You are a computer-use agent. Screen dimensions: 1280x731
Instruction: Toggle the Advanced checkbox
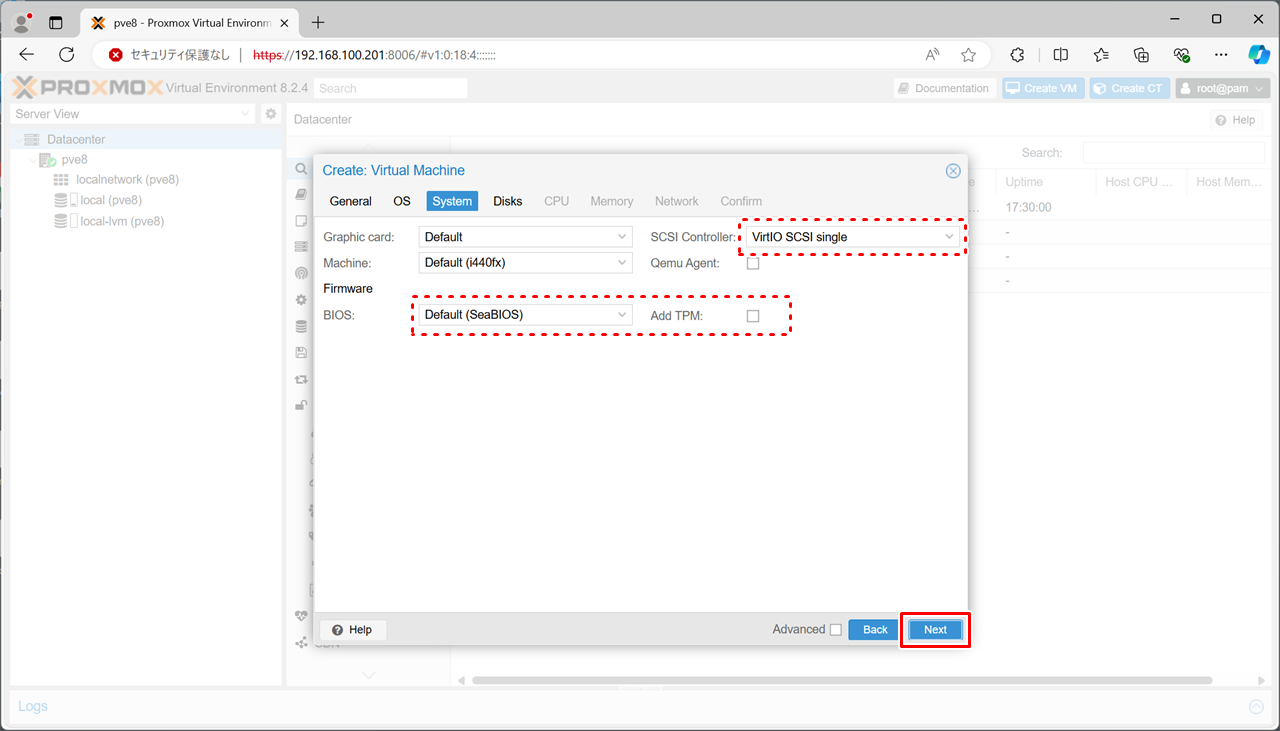click(836, 630)
